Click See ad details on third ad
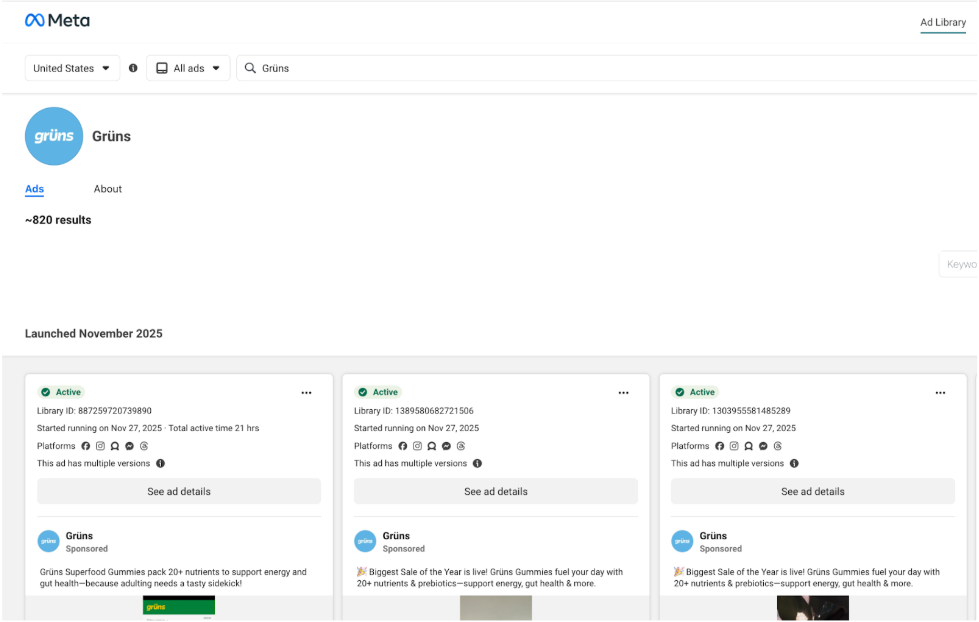 (813, 491)
